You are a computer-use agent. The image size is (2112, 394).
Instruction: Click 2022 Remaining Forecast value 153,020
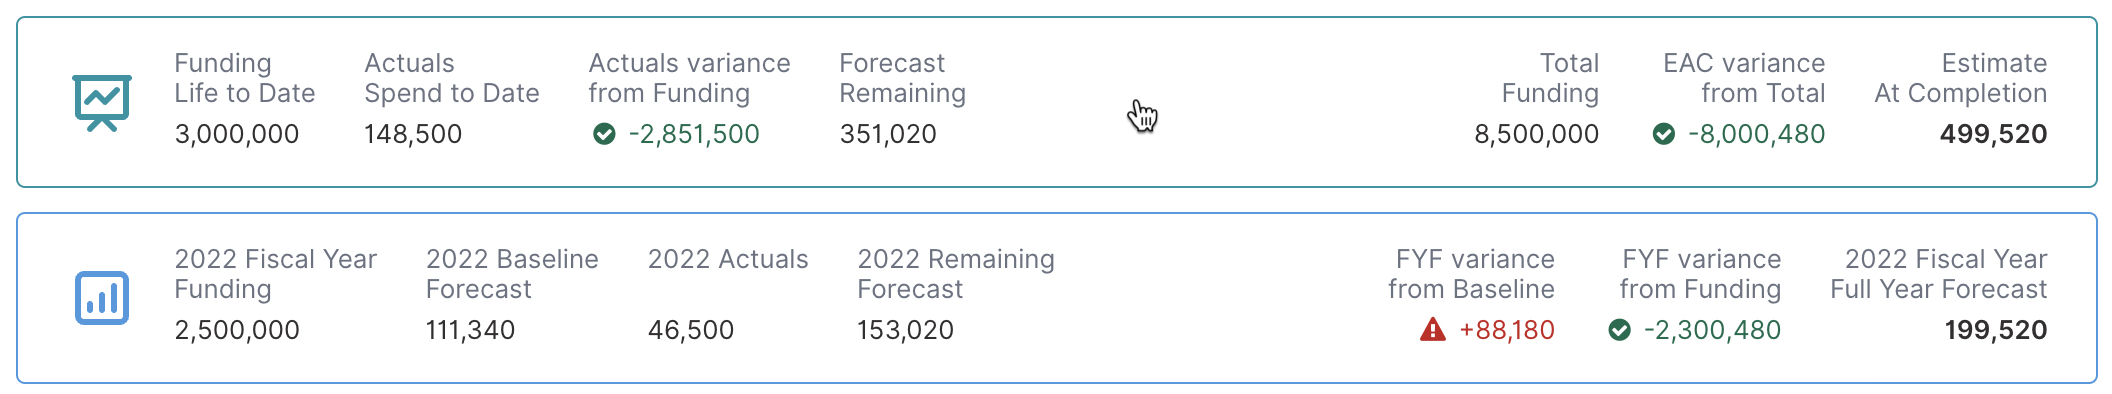[906, 330]
